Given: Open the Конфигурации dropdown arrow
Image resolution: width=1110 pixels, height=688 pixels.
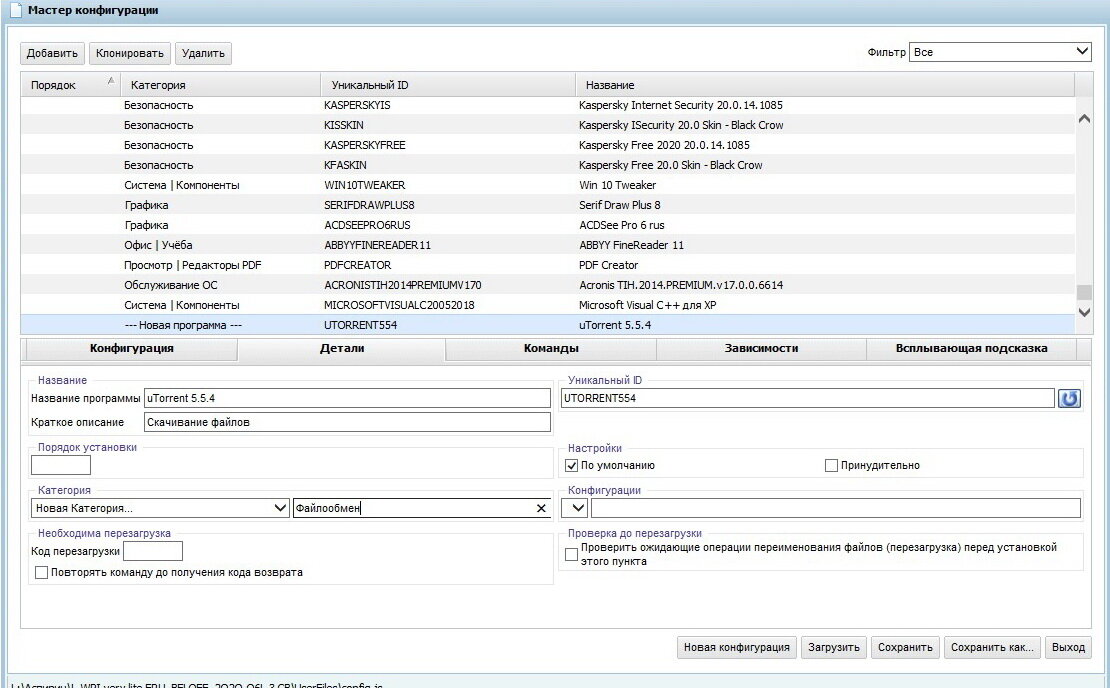Looking at the screenshot, I should coord(575,508).
